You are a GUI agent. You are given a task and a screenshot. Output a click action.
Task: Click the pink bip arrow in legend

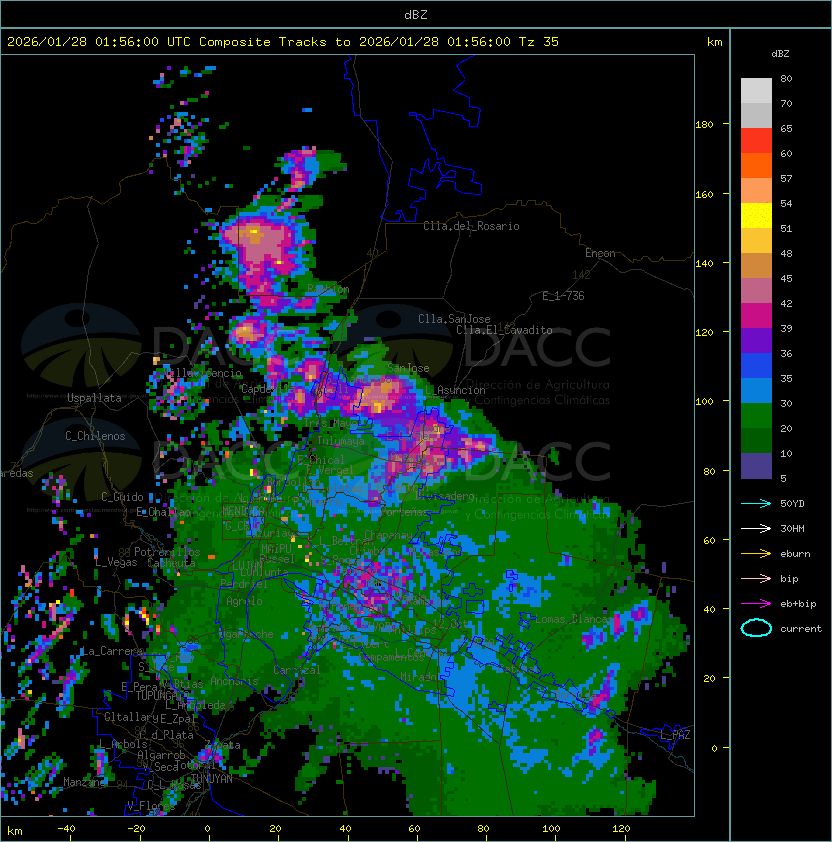coord(756,578)
